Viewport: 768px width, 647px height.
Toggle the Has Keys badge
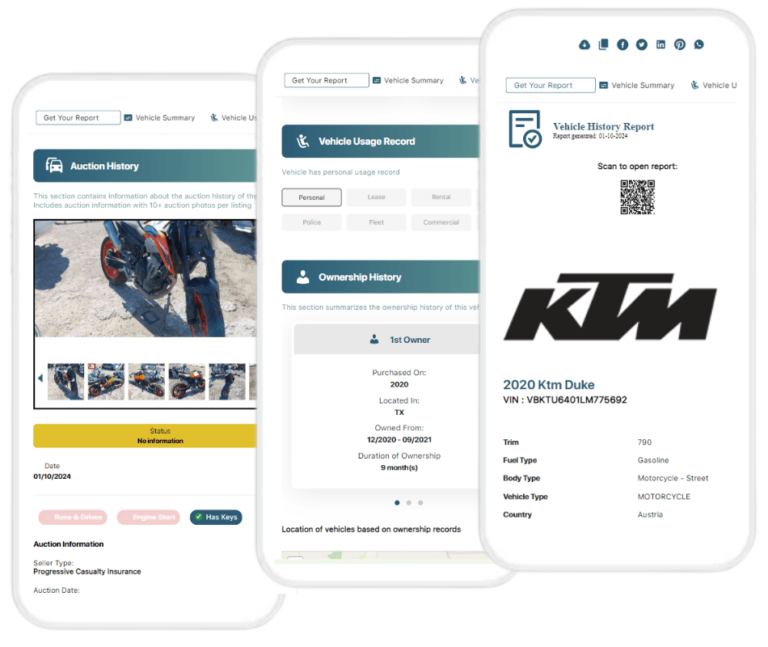tap(216, 517)
